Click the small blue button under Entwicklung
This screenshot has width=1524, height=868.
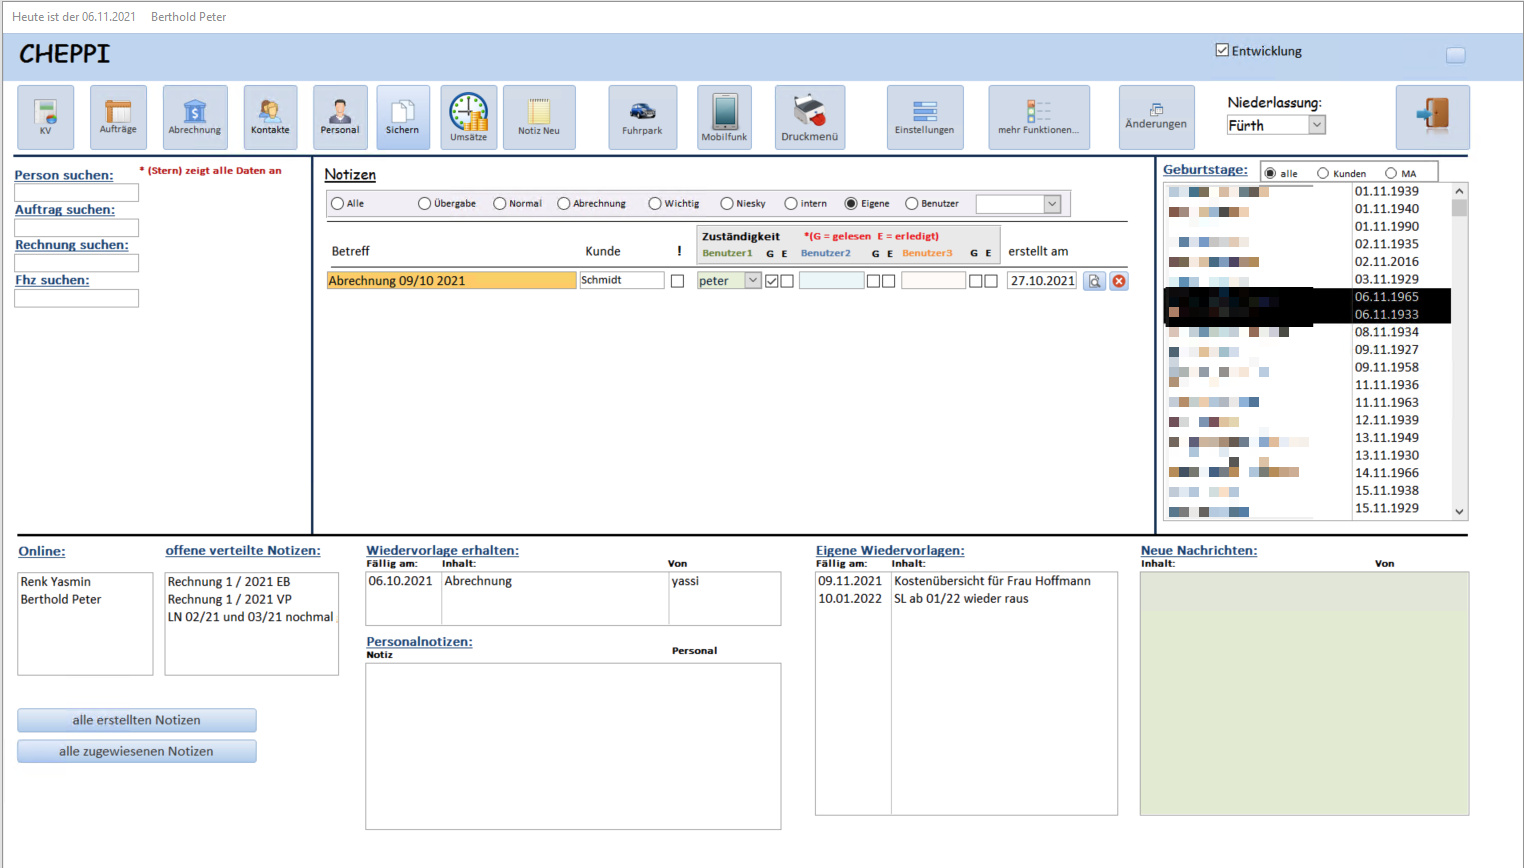tap(1456, 55)
